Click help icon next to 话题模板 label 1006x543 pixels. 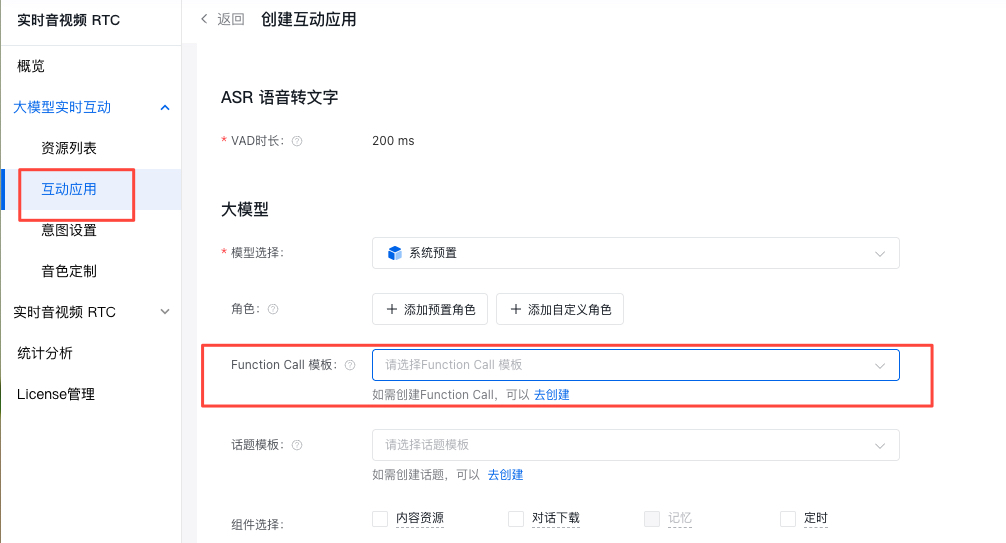pos(297,445)
